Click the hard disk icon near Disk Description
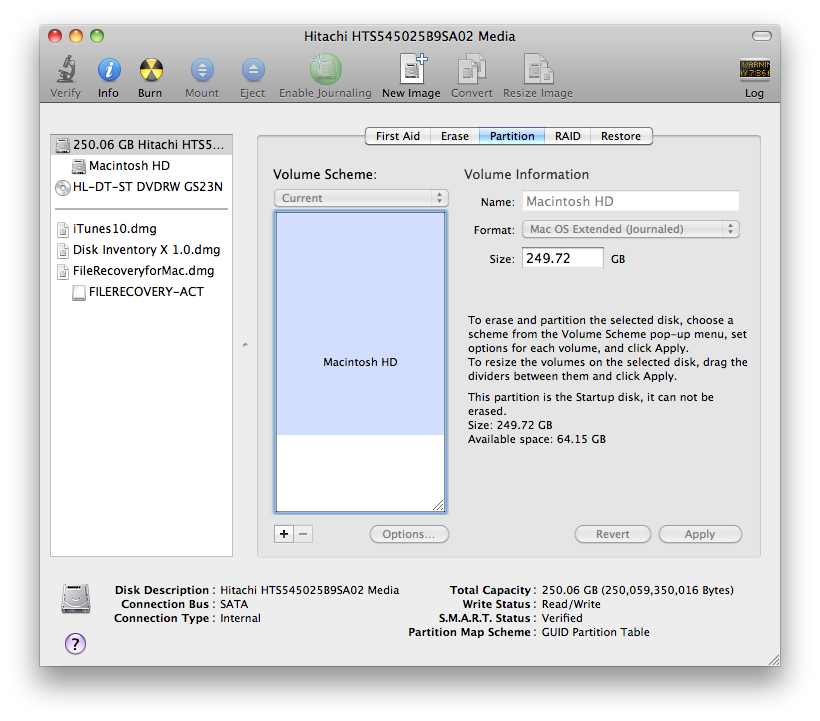Viewport: 820px width, 721px height. (76, 598)
